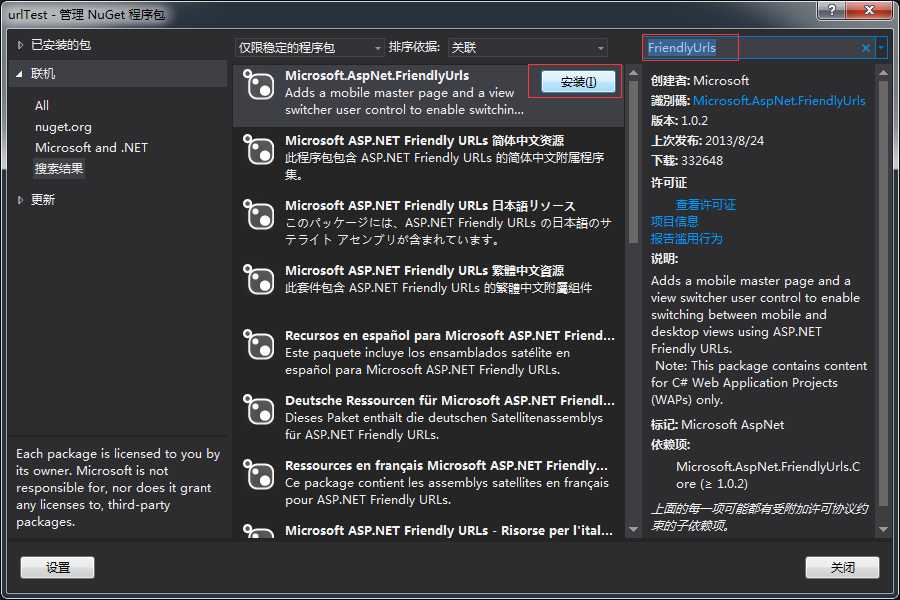Select the Microsoft.AspNet.FriendlyUrls package title

tap(377, 76)
